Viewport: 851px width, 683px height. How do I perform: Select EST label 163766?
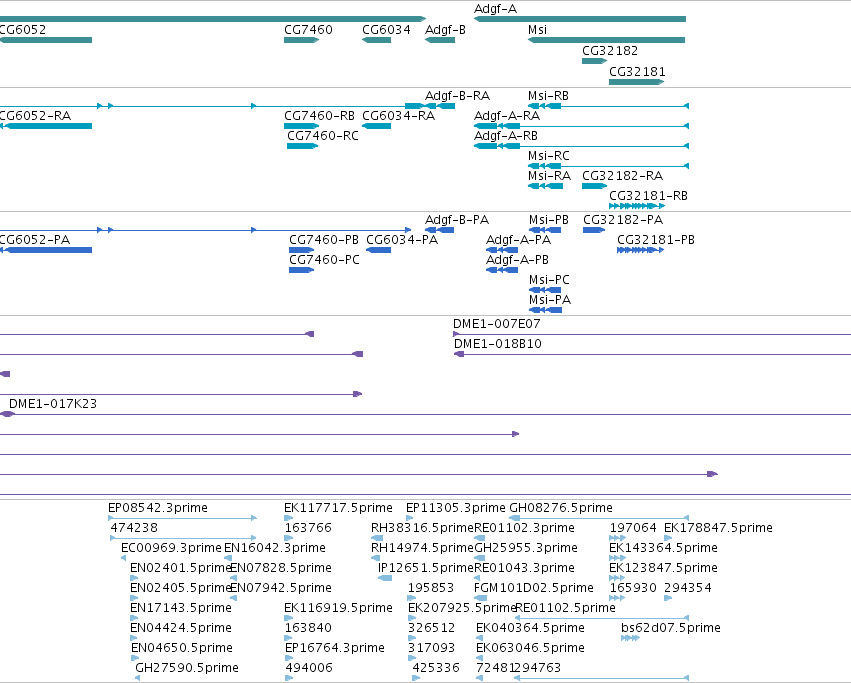(308, 528)
